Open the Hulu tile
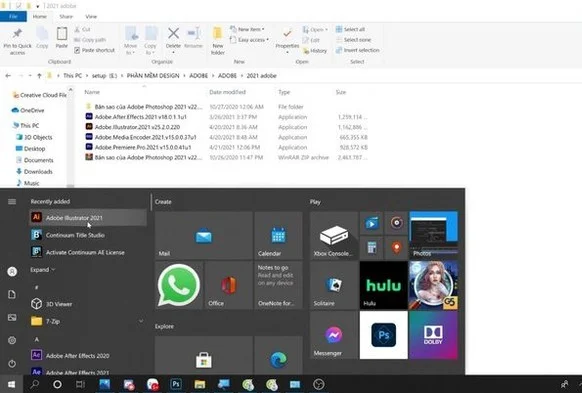 point(383,285)
